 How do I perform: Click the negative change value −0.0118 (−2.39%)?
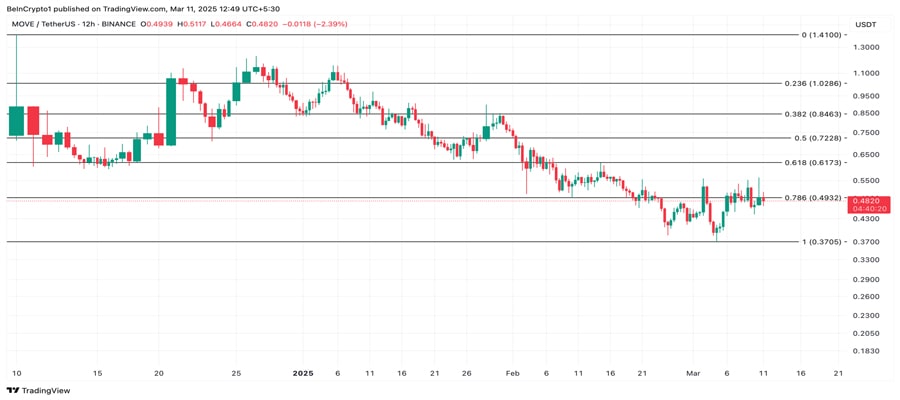314,23
